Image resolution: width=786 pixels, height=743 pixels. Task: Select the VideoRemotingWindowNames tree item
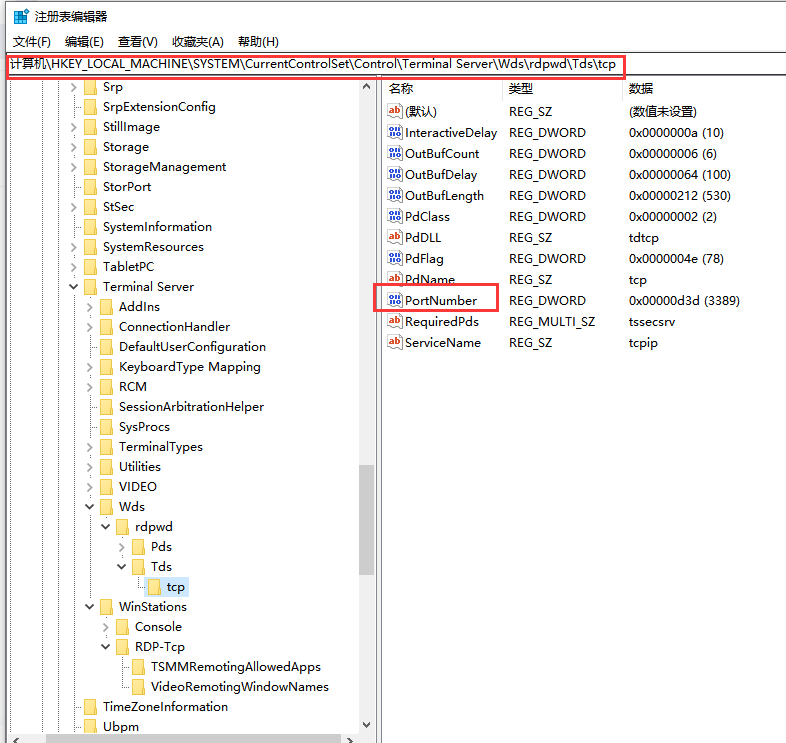tap(240, 687)
